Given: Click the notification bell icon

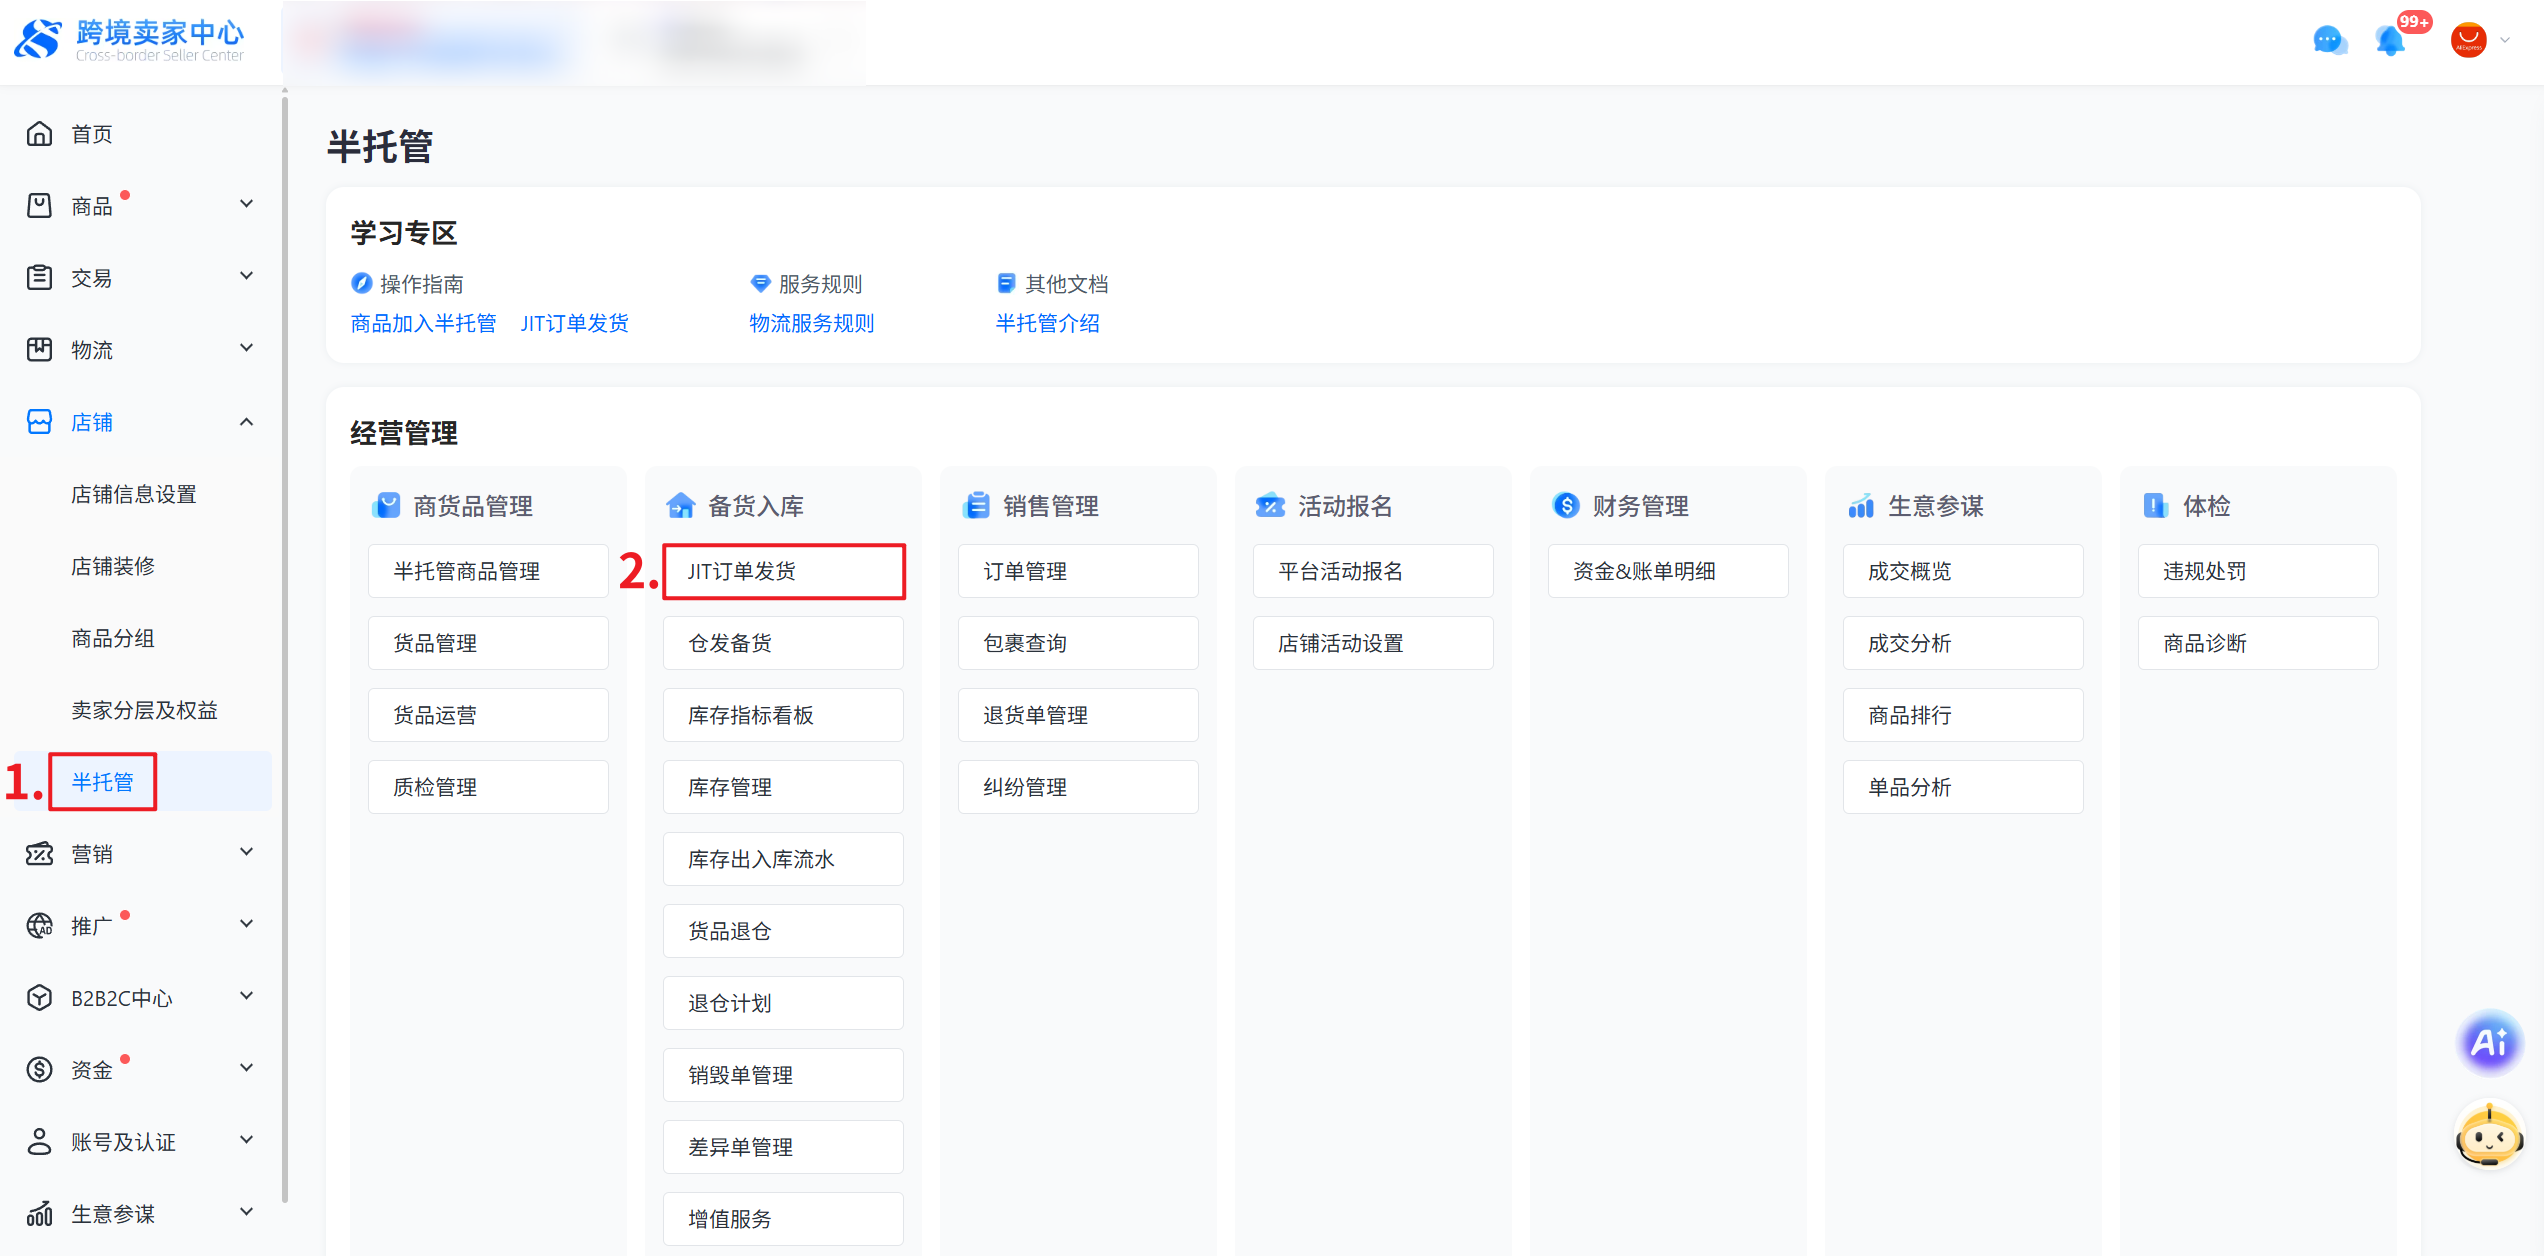Looking at the screenshot, I should coord(2391,41).
